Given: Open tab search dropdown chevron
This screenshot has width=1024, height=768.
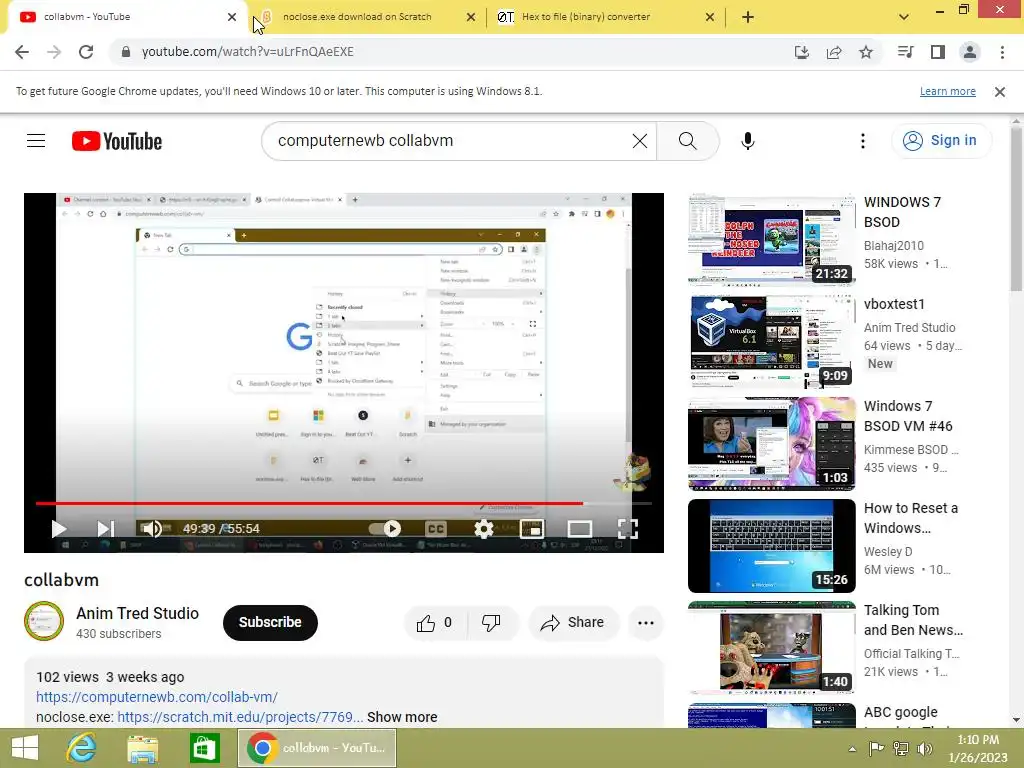Looking at the screenshot, I should point(904,17).
